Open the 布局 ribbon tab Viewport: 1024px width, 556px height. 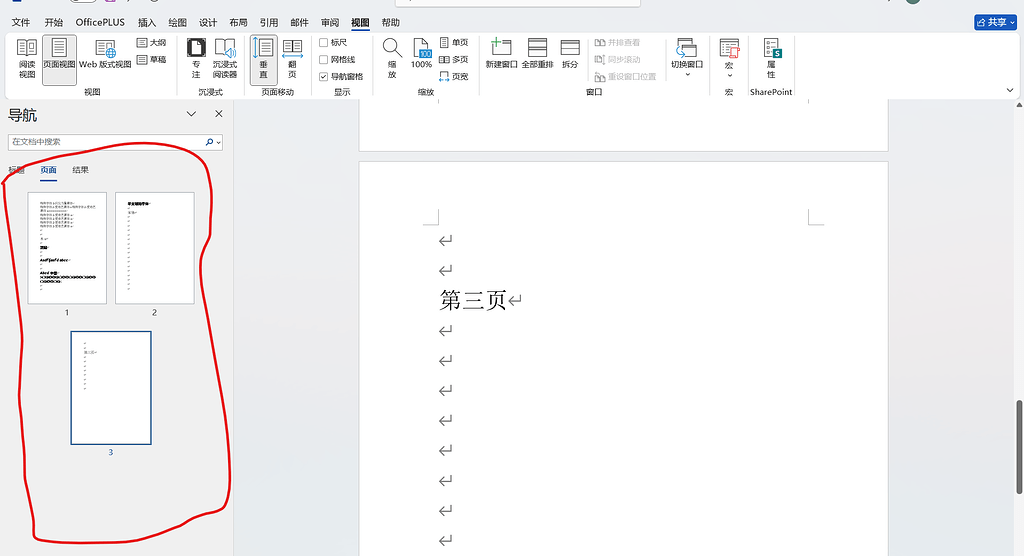238,22
